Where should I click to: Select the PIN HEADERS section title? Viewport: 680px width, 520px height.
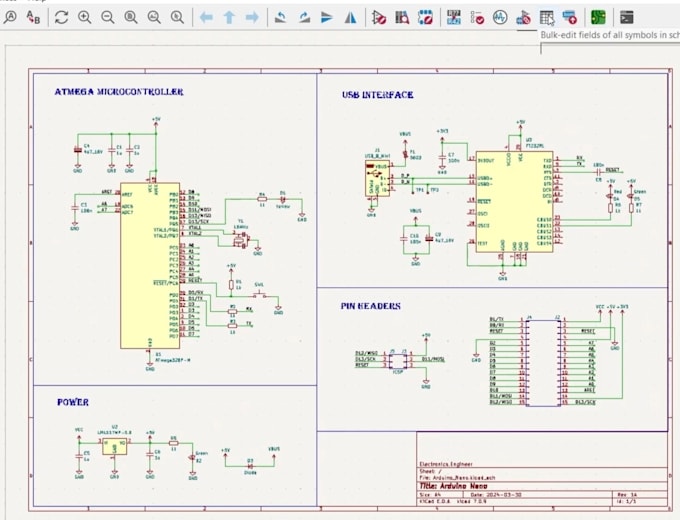pyautogui.click(x=371, y=306)
